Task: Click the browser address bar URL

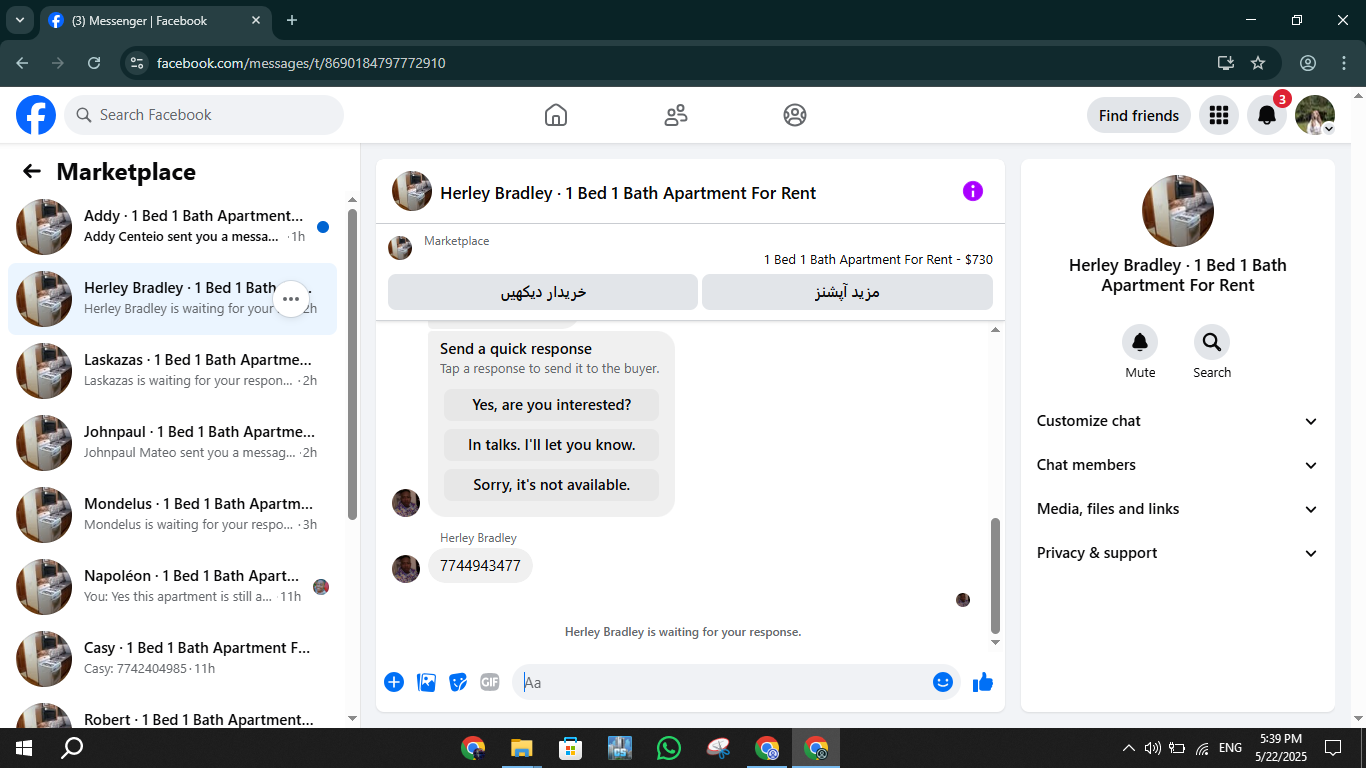Action: [x=301, y=63]
